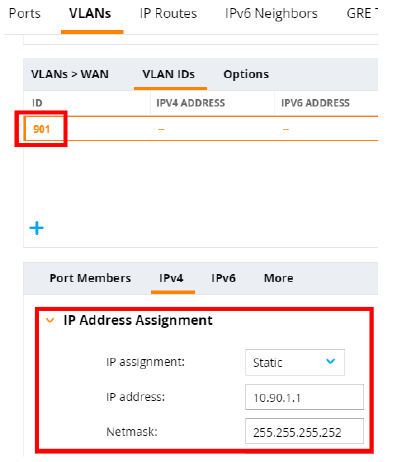This screenshot has width=401, height=462.
Task: Open the Options sub-tab
Action: coord(246,74)
